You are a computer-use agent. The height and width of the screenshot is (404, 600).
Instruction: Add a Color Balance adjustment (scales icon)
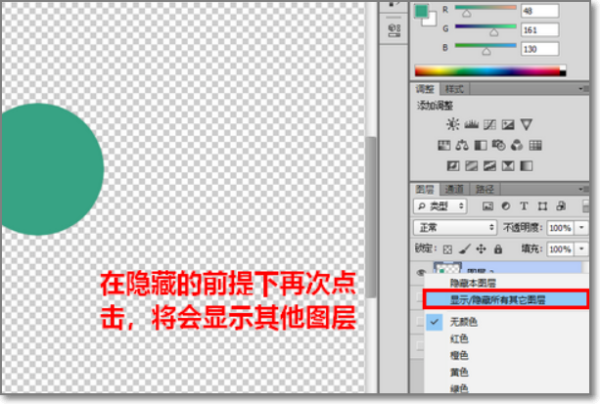pyautogui.click(x=462, y=145)
